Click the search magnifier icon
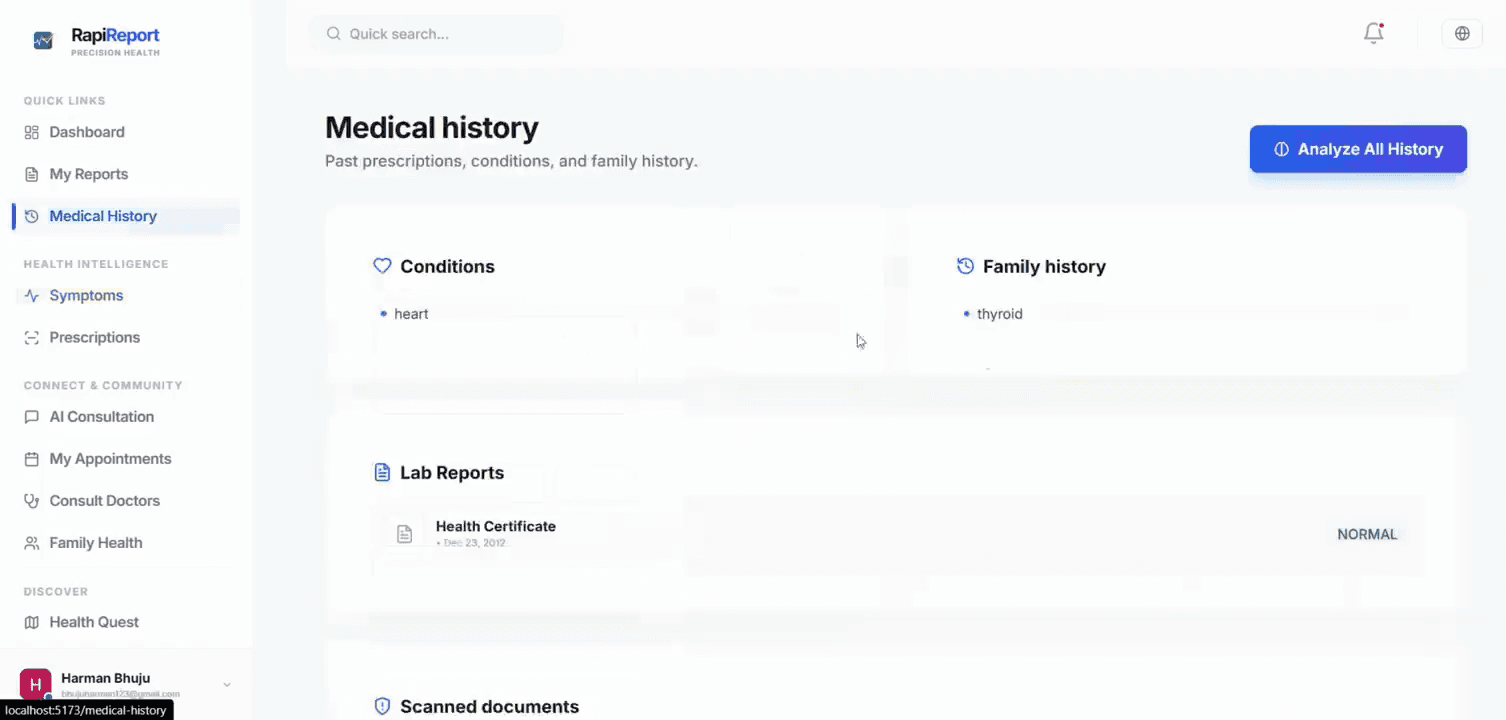The height and width of the screenshot is (720, 1506). (334, 34)
